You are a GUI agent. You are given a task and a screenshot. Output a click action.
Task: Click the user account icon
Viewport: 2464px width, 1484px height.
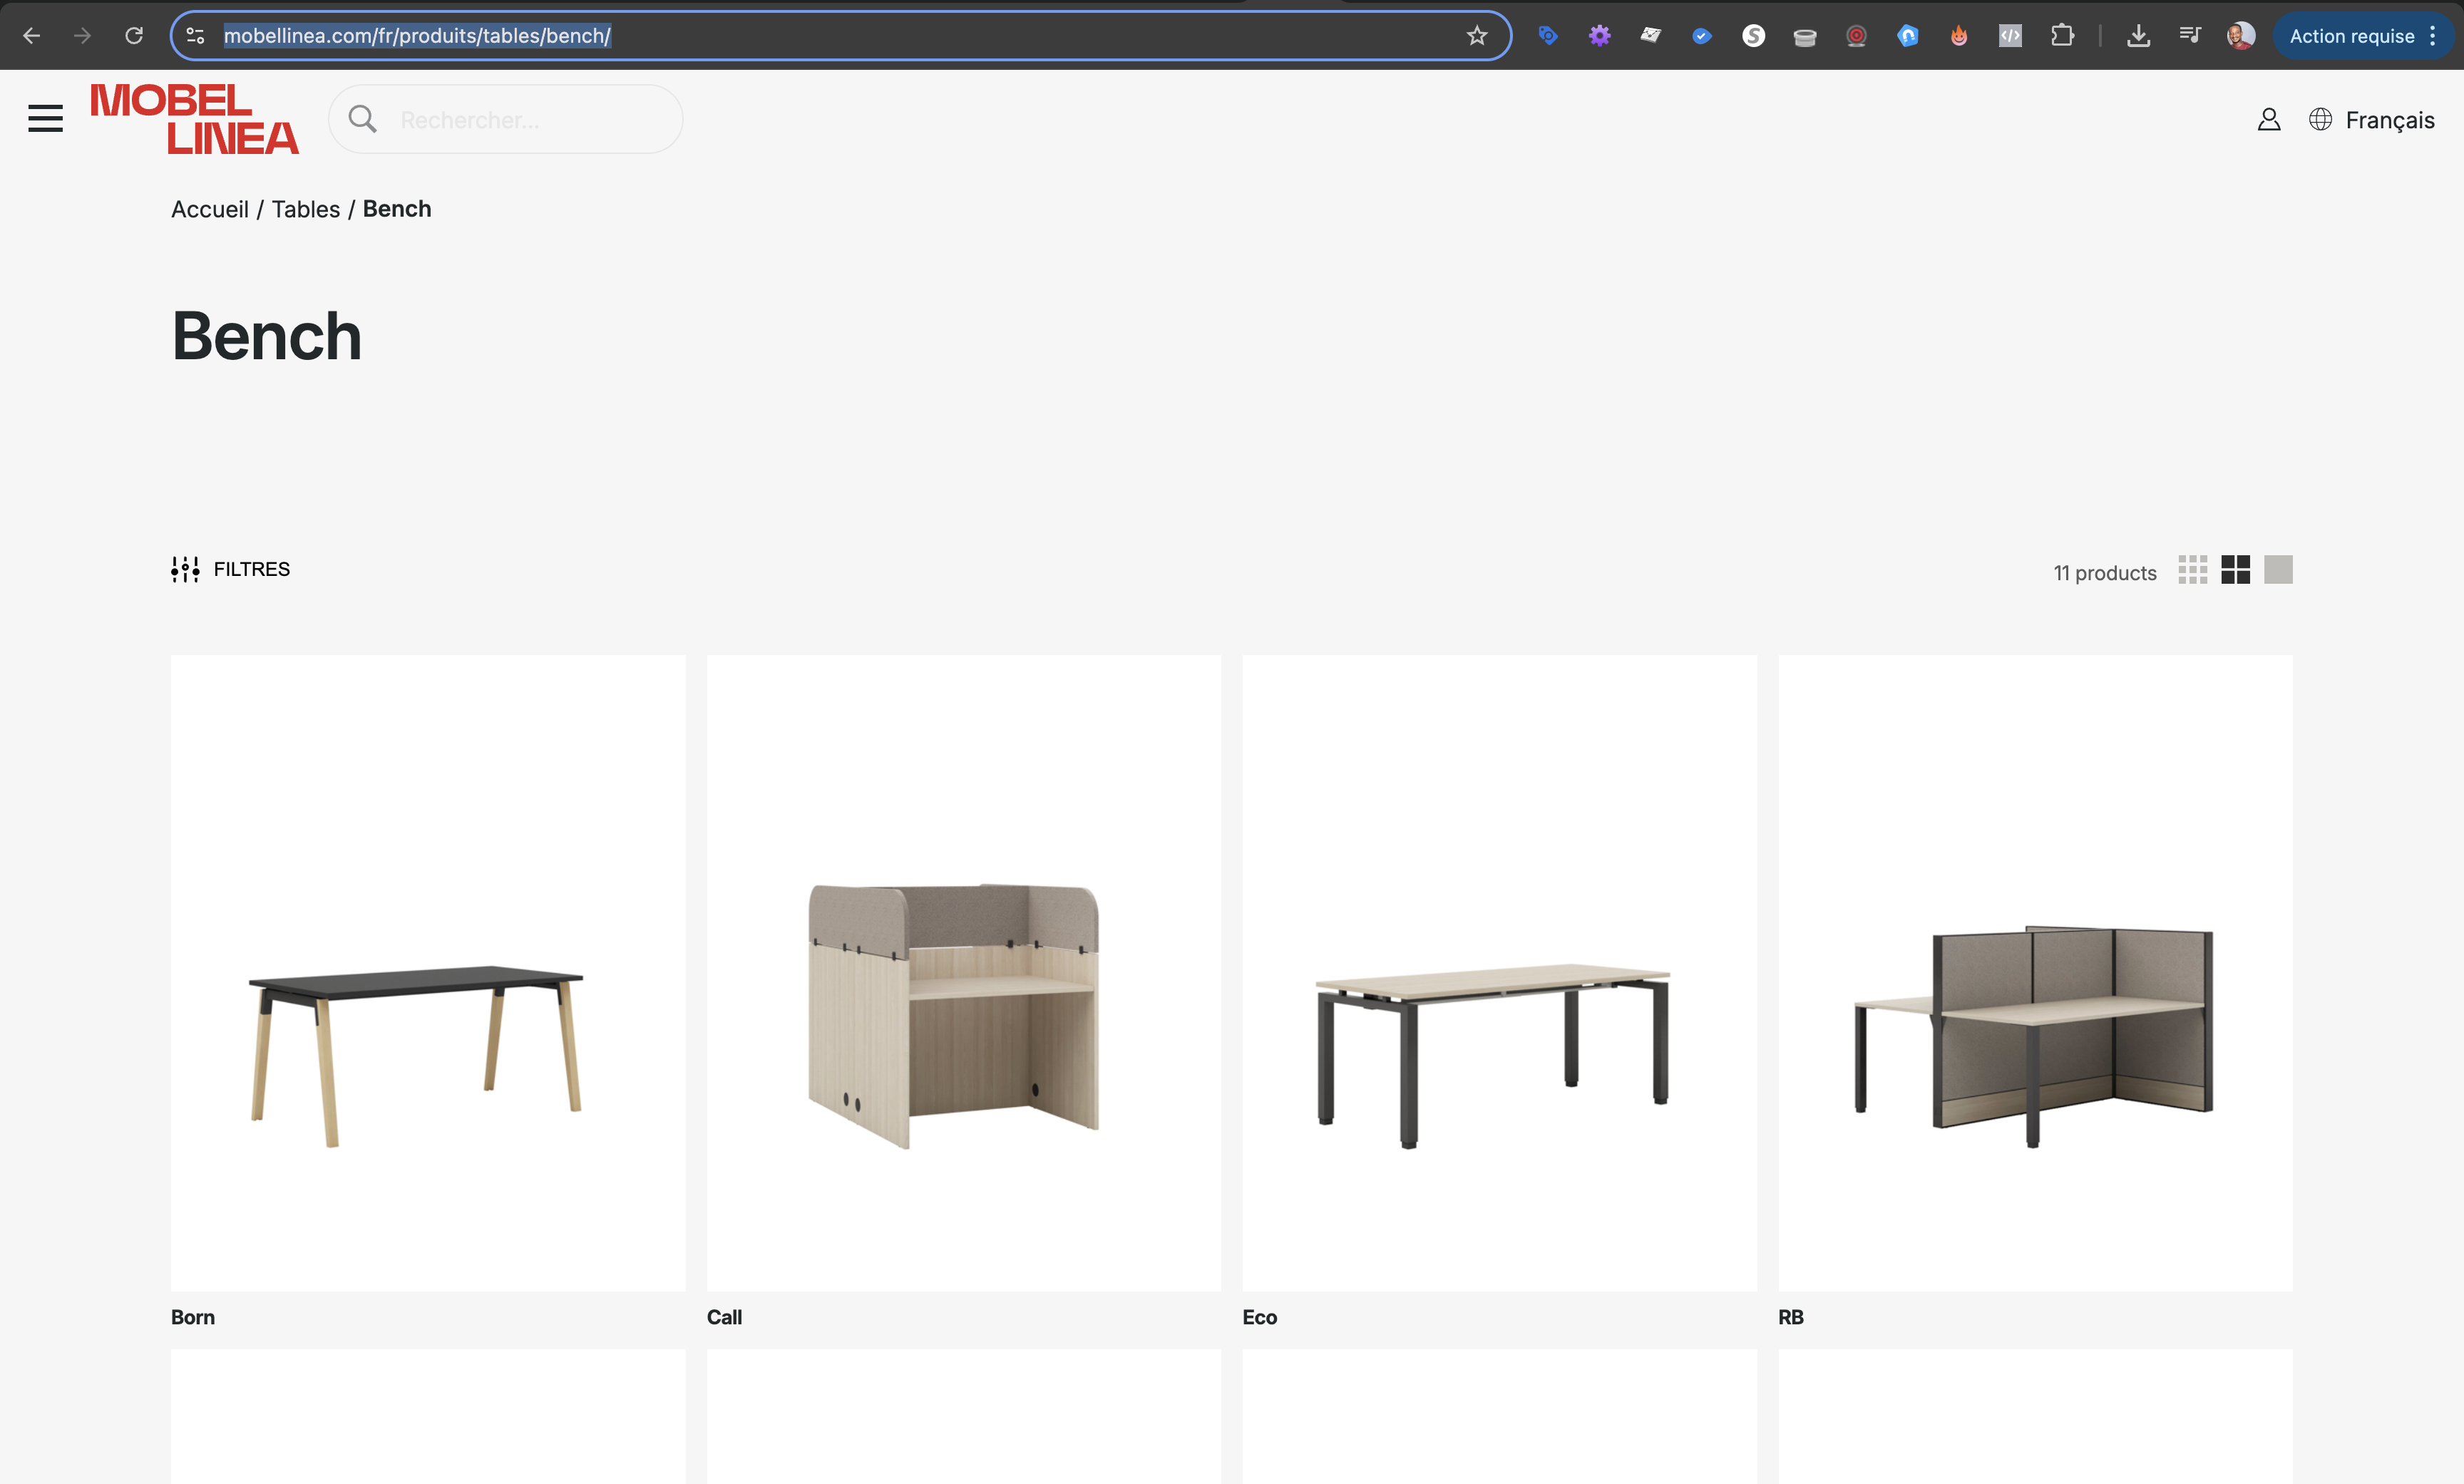coord(2268,120)
